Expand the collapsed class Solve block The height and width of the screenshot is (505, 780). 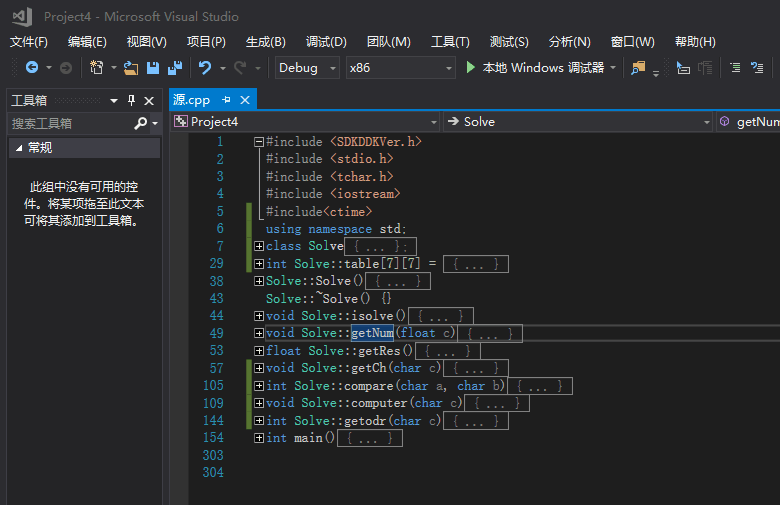(x=259, y=246)
